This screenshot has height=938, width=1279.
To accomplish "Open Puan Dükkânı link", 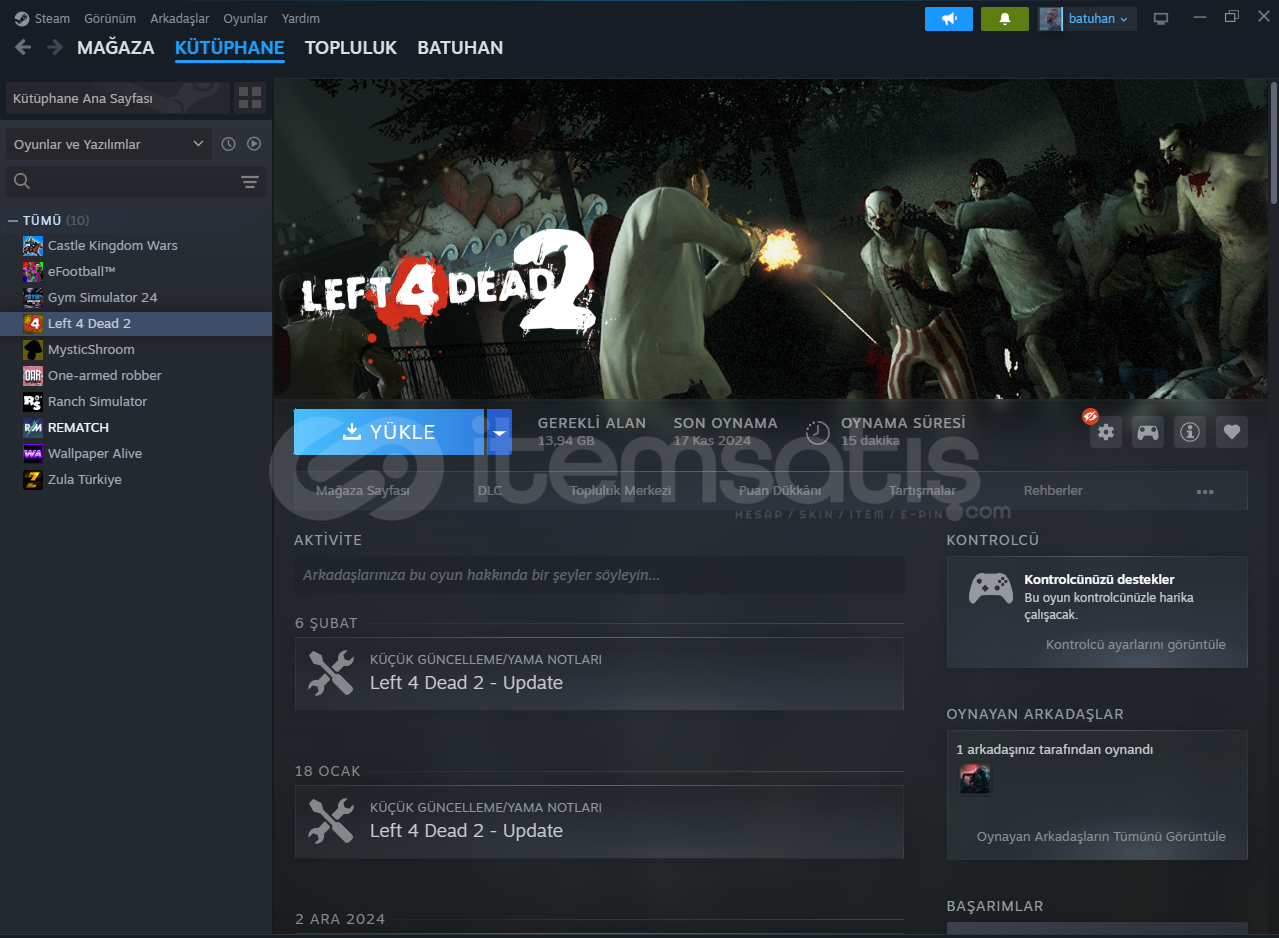I will (x=780, y=491).
